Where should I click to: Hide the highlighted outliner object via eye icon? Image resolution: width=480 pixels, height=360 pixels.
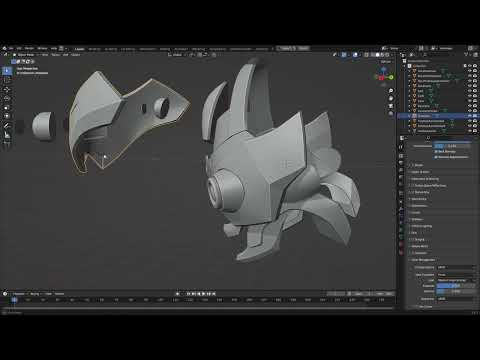coord(470,116)
